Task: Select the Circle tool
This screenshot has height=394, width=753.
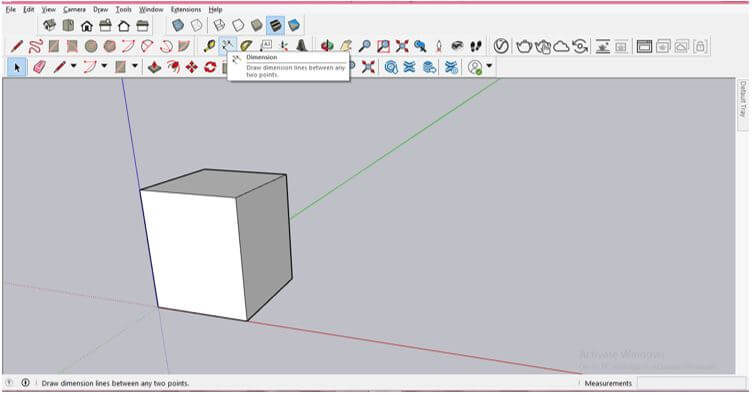Action: 91,46
